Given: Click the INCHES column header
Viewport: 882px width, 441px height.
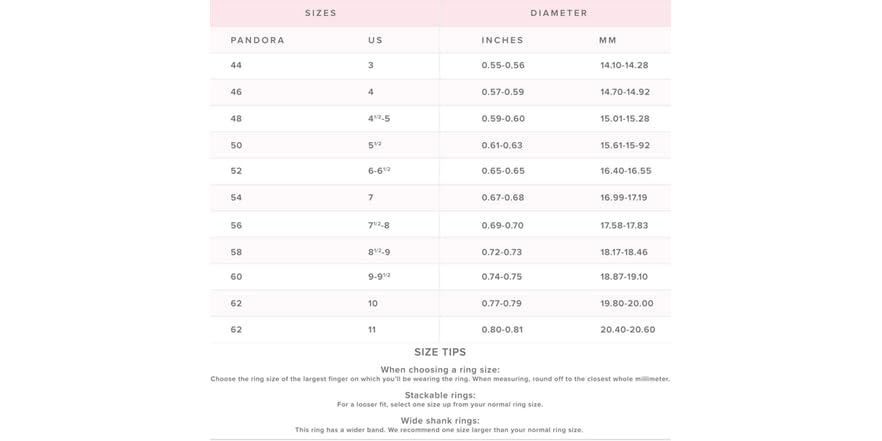Looking at the screenshot, I should pos(502,40).
